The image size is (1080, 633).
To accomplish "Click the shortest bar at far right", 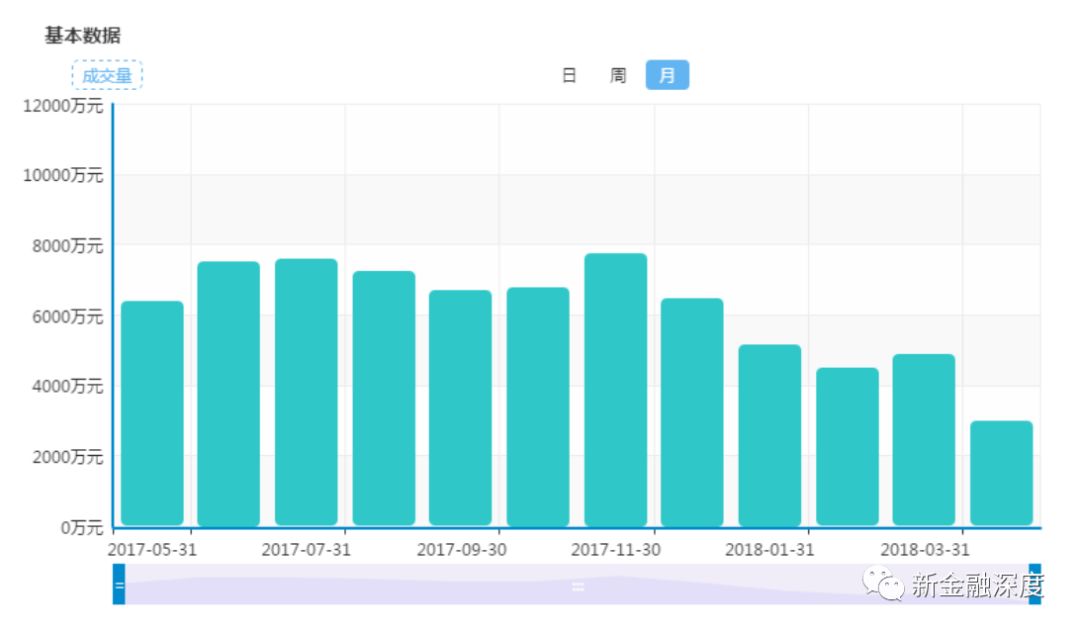I will pos(1001,473).
